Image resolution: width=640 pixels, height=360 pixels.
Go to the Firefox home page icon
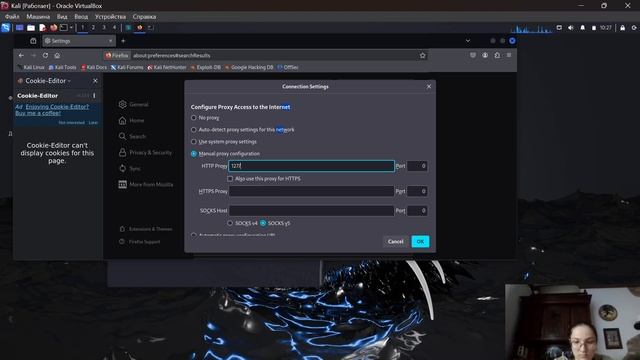point(57,56)
